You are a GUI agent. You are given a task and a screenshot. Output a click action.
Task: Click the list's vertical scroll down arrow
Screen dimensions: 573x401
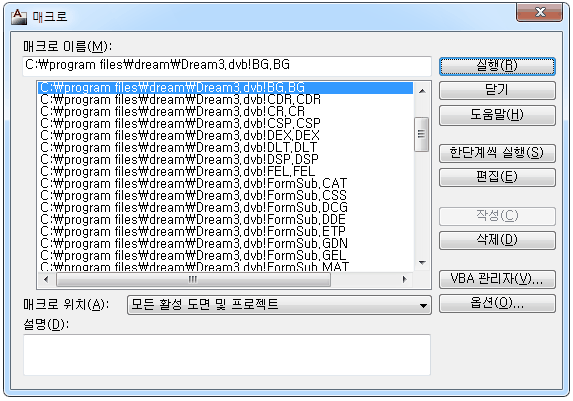click(x=422, y=262)
